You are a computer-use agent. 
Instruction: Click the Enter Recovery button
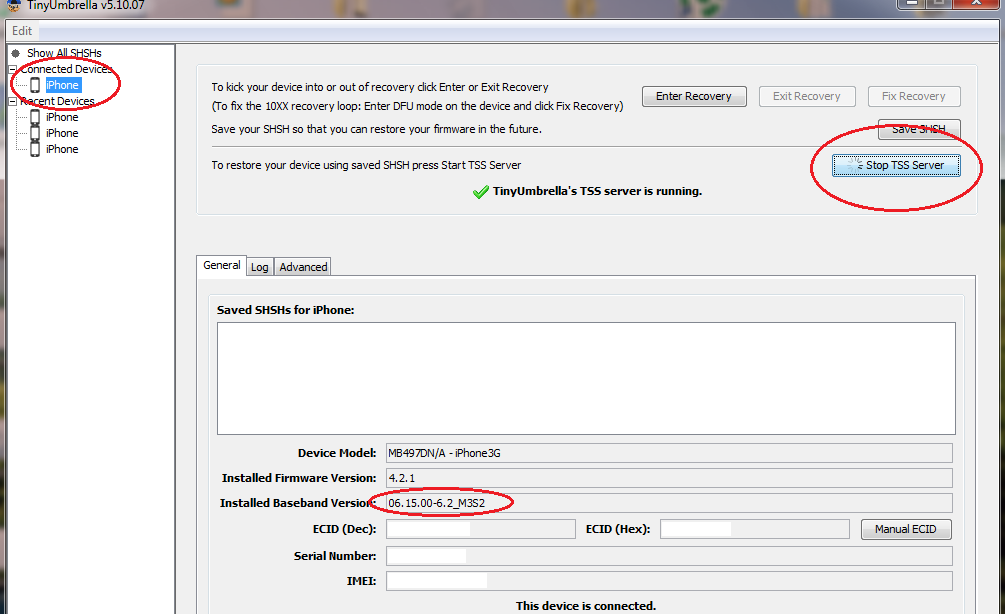694,96
